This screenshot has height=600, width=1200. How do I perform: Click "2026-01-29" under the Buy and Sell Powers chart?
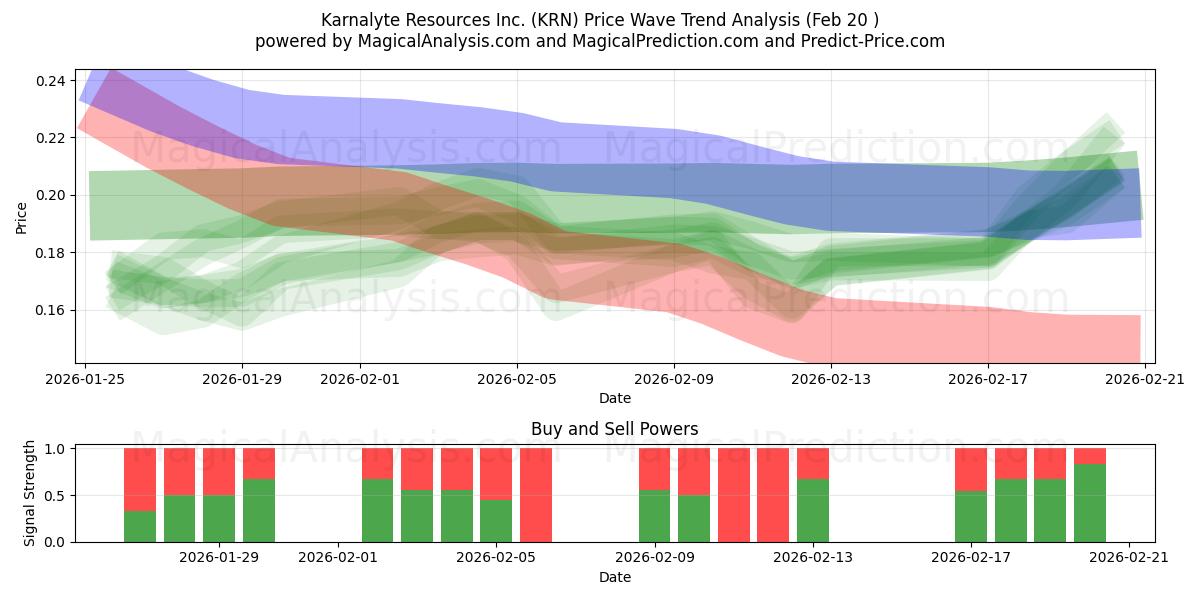(219, 558)
